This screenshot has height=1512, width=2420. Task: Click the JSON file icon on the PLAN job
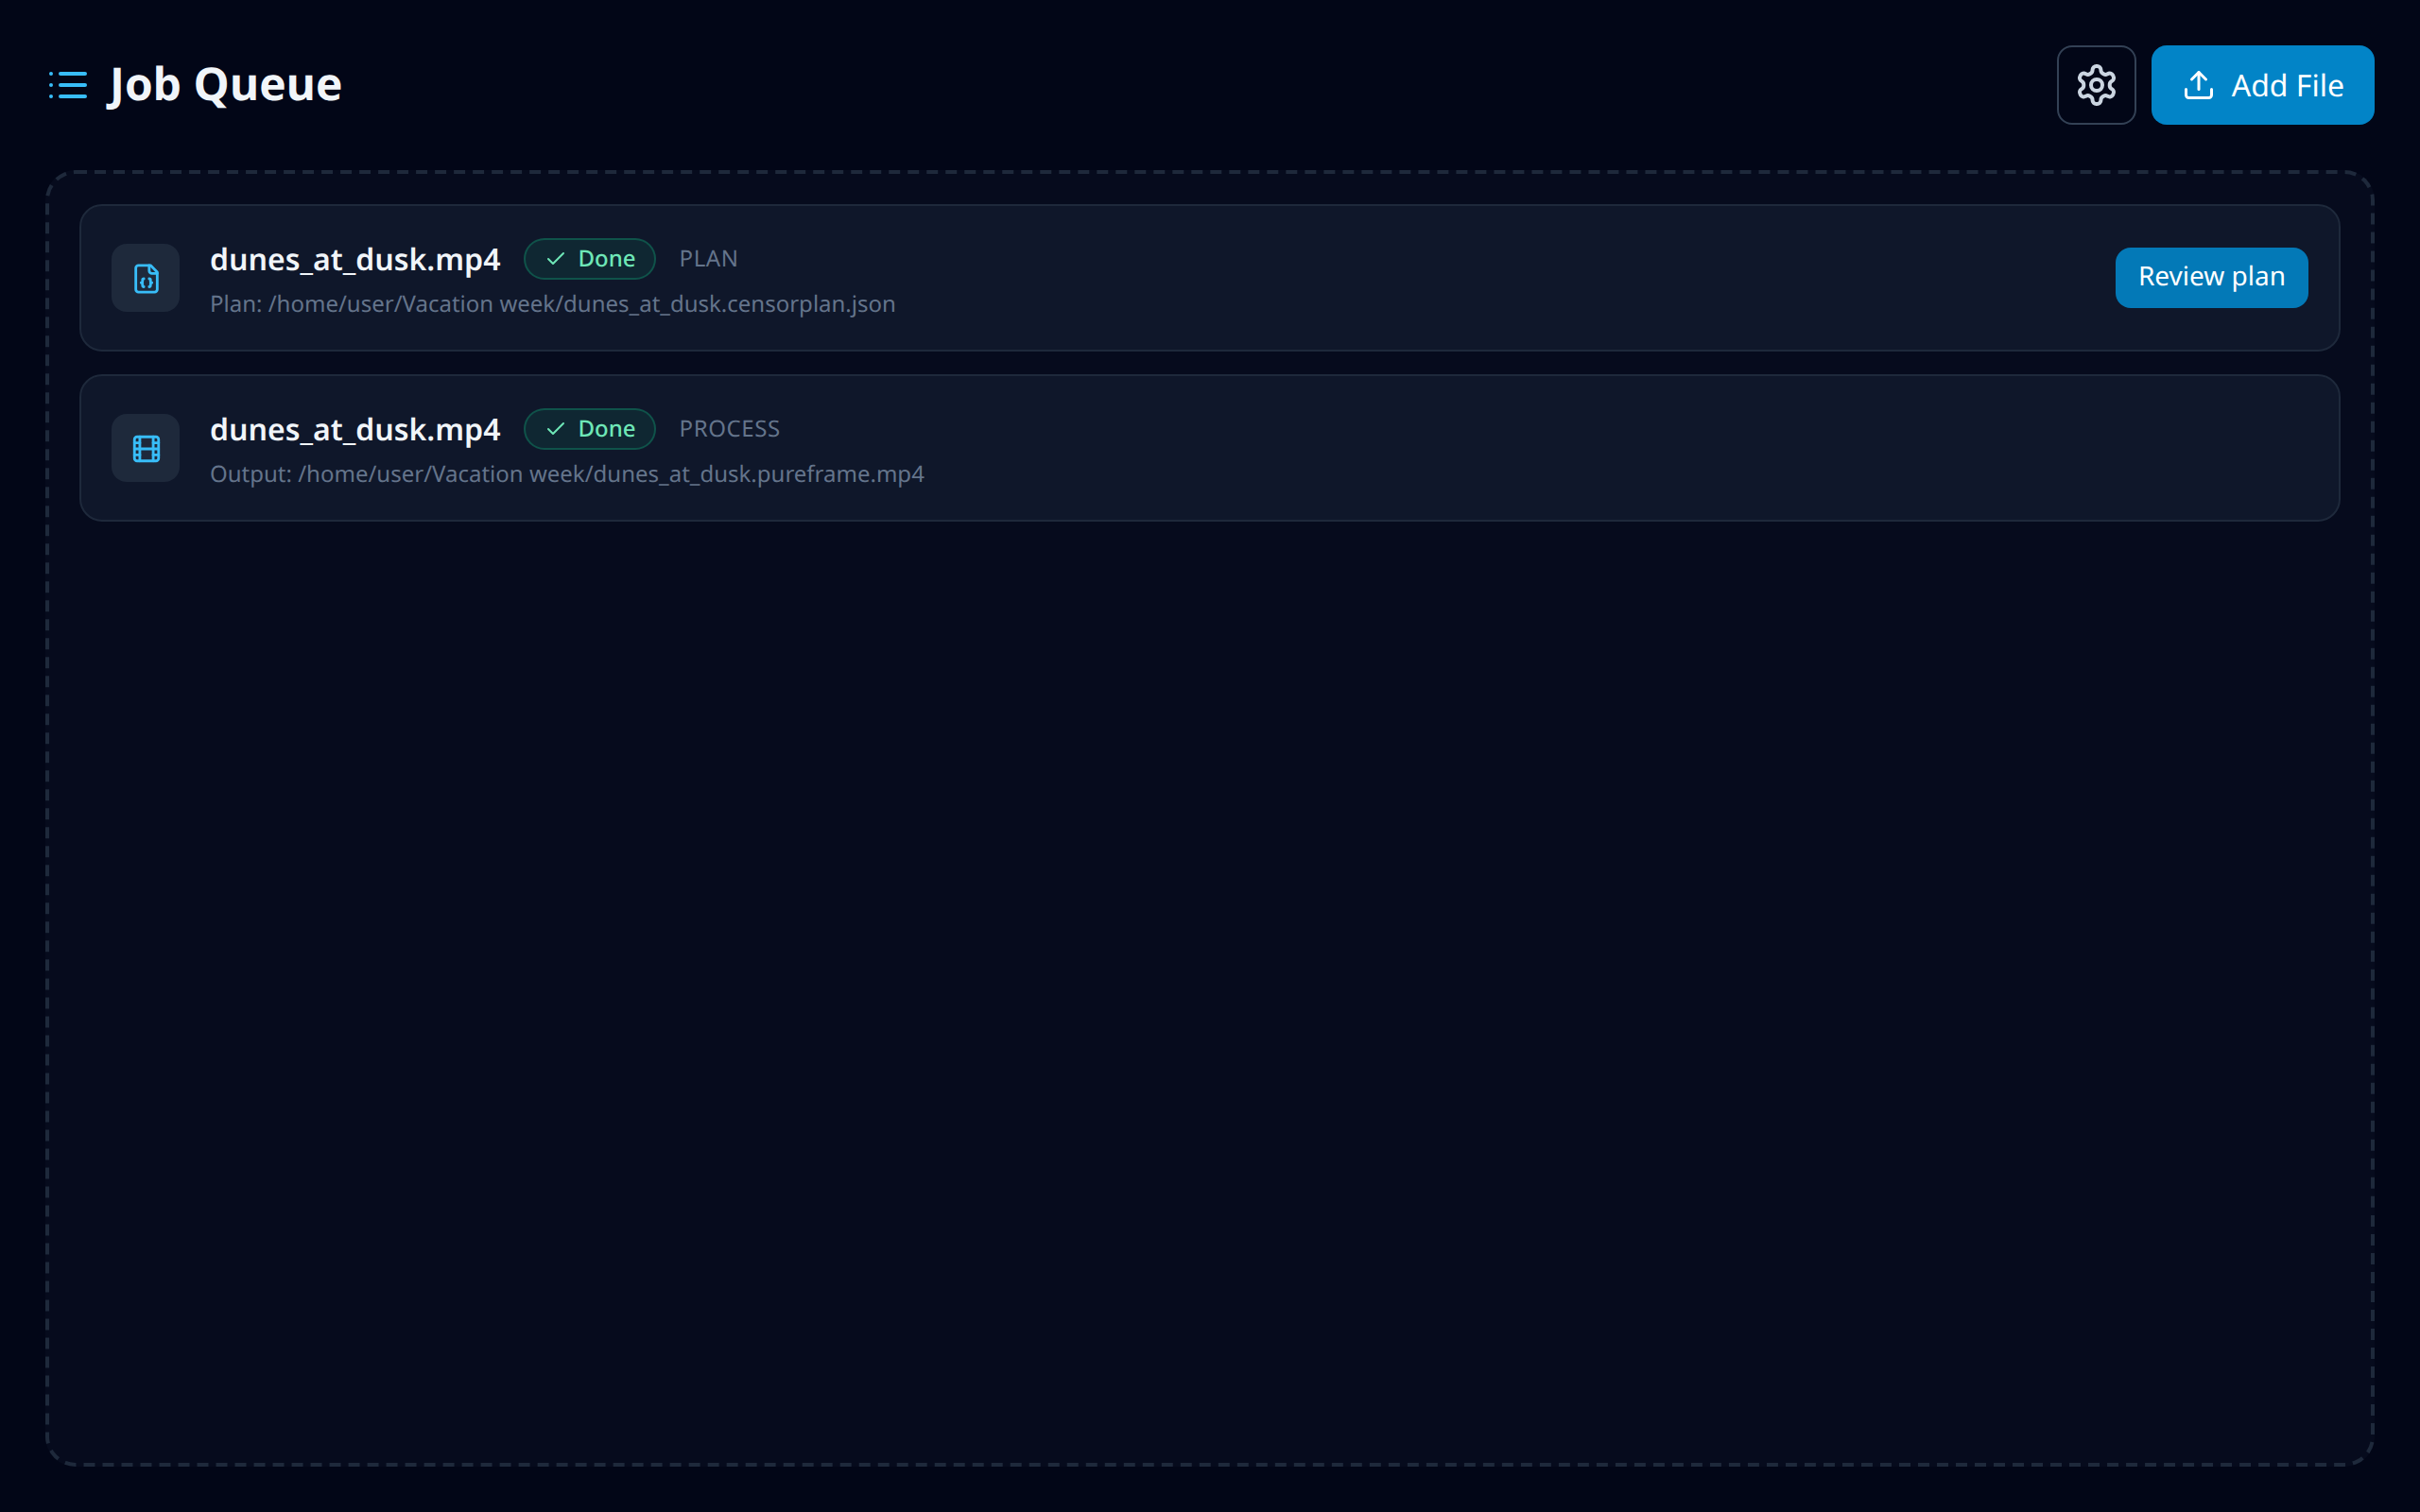[146, 278]
